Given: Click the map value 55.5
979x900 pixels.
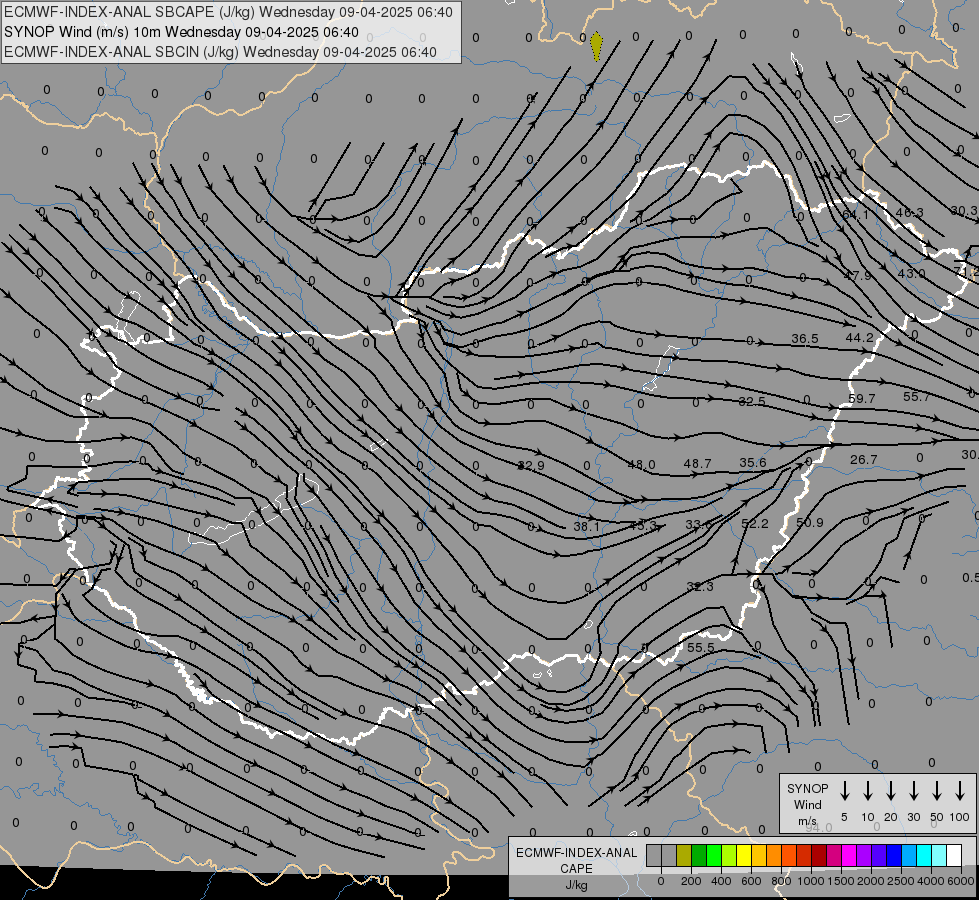Looking at the screenshot, I should coord(701,648).
